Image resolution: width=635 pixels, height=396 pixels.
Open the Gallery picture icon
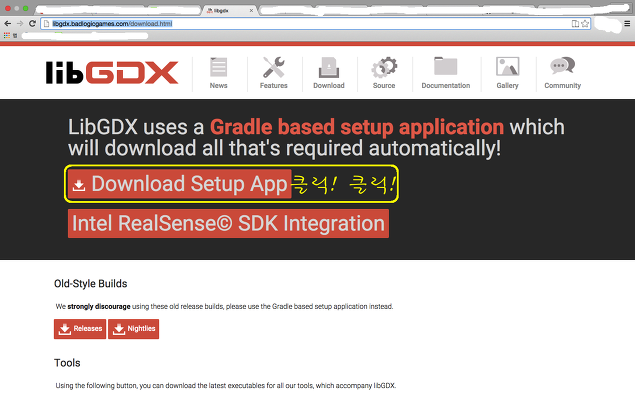click(507, 66)
